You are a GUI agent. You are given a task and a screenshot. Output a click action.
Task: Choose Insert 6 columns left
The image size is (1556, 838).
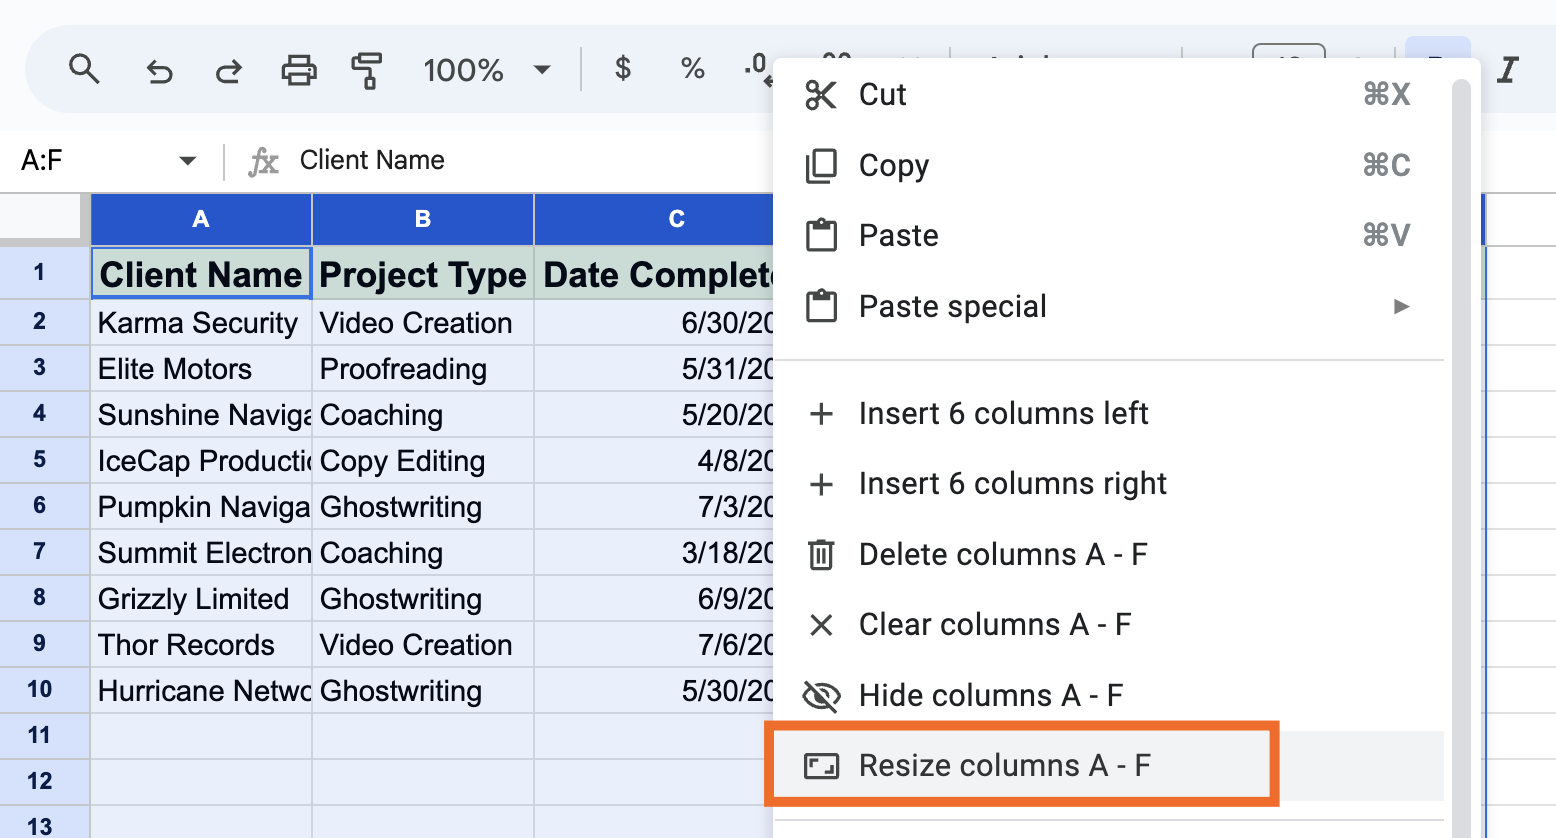coord(1108,413)
